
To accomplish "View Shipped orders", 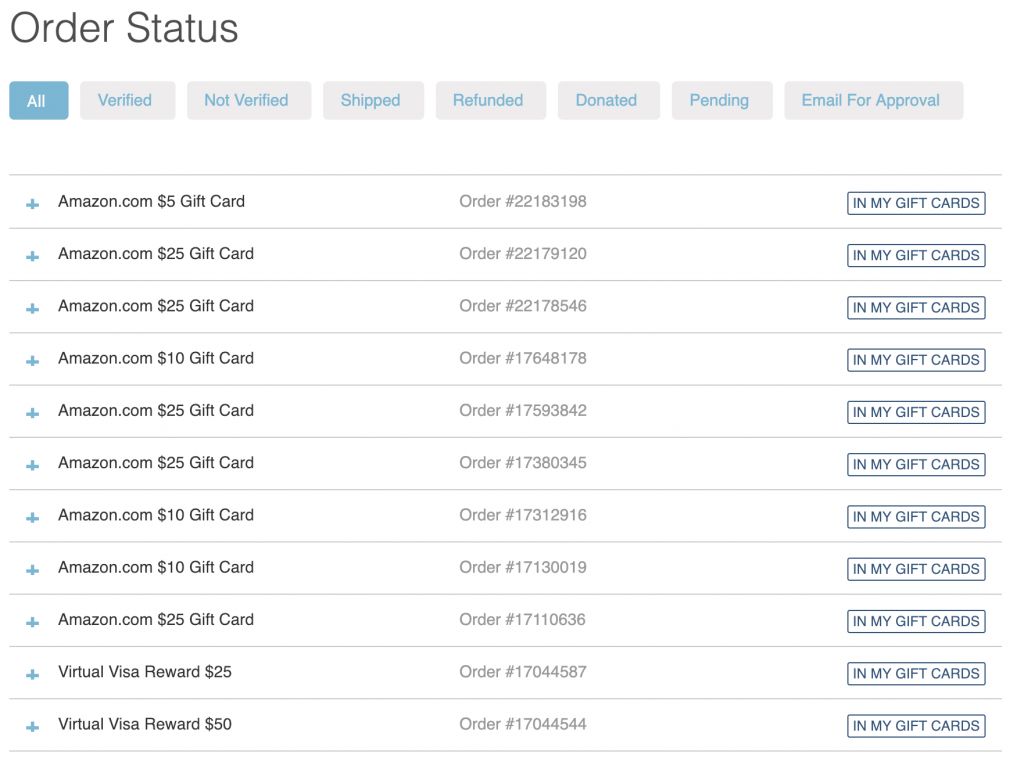I will [x=373, y=100].
